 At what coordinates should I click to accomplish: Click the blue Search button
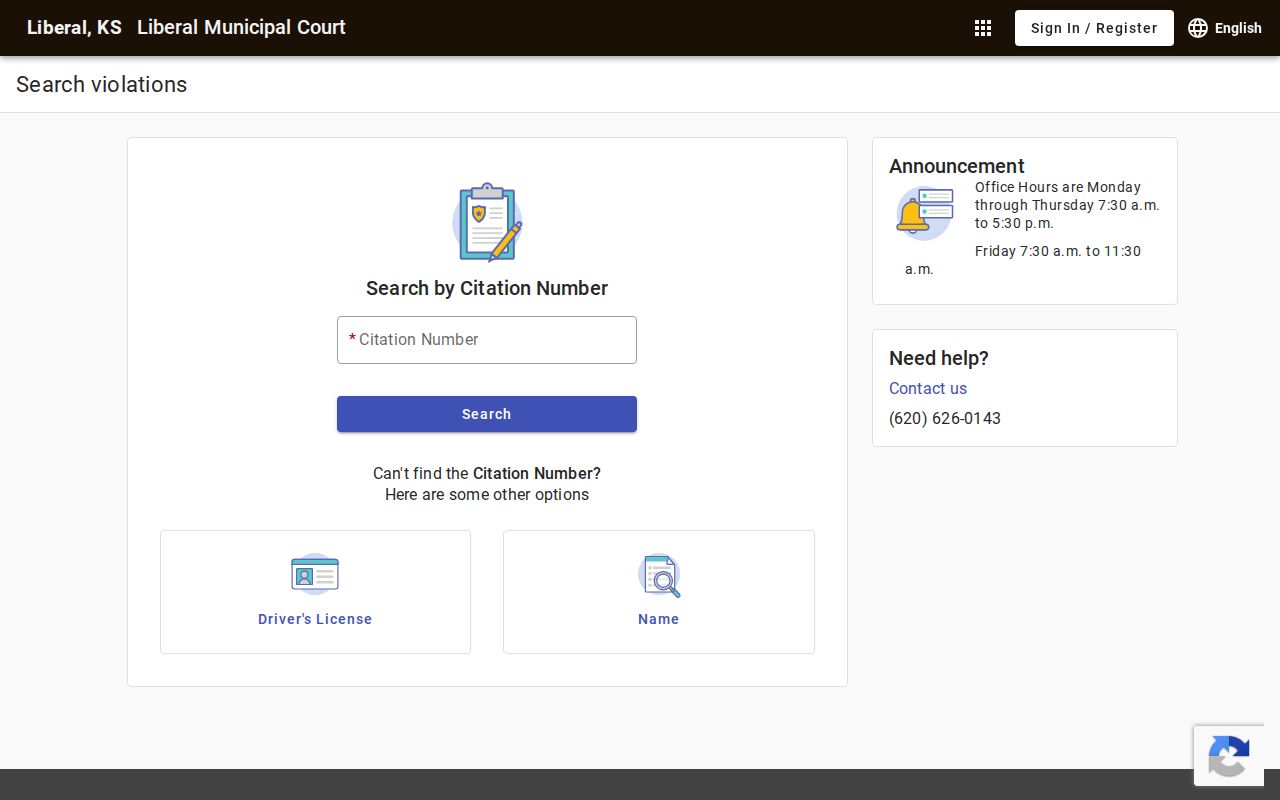[487, 414]
